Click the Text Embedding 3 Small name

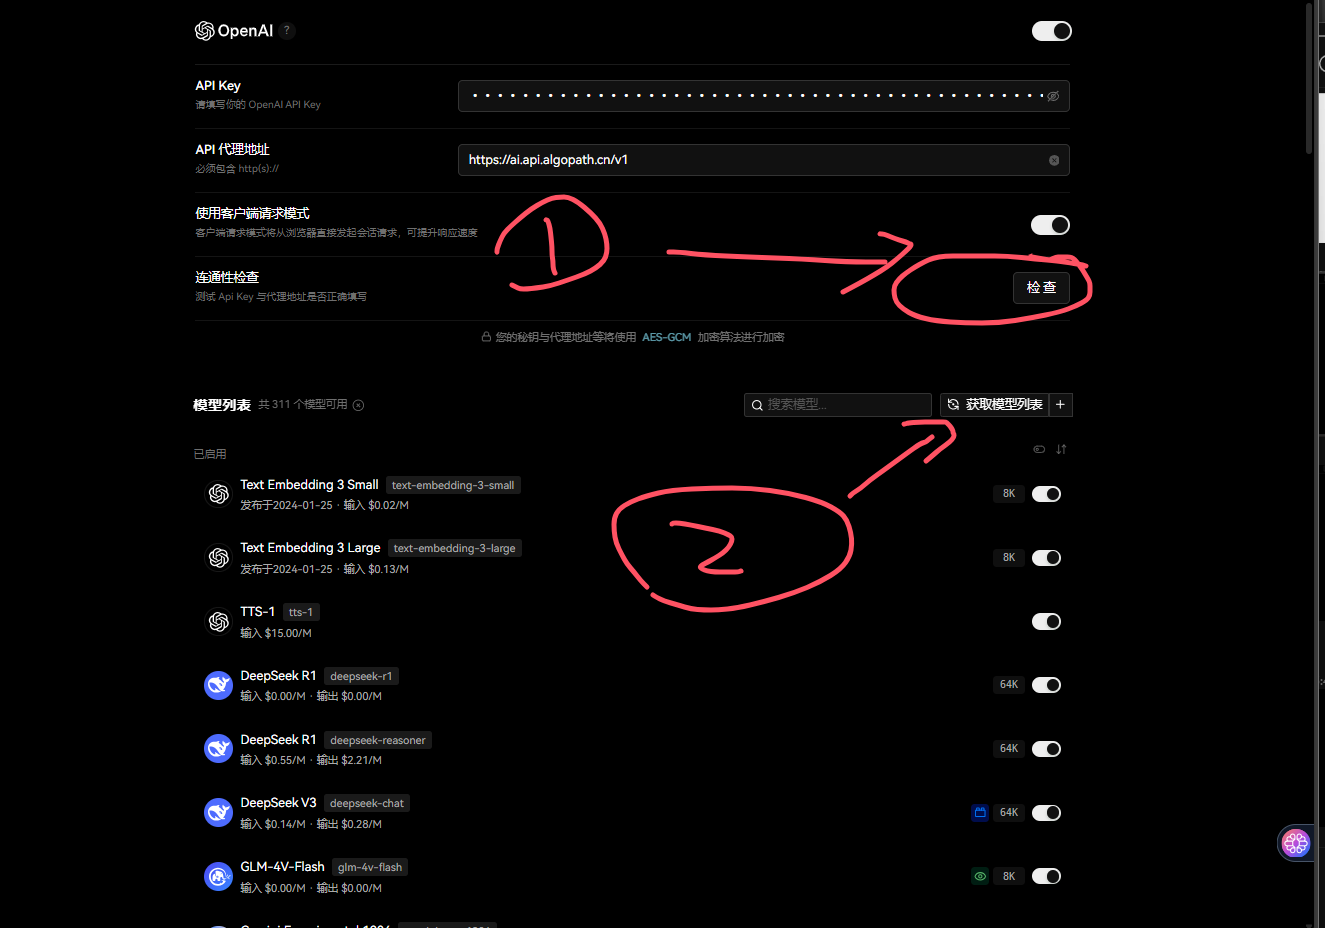(x=309, y=485)
